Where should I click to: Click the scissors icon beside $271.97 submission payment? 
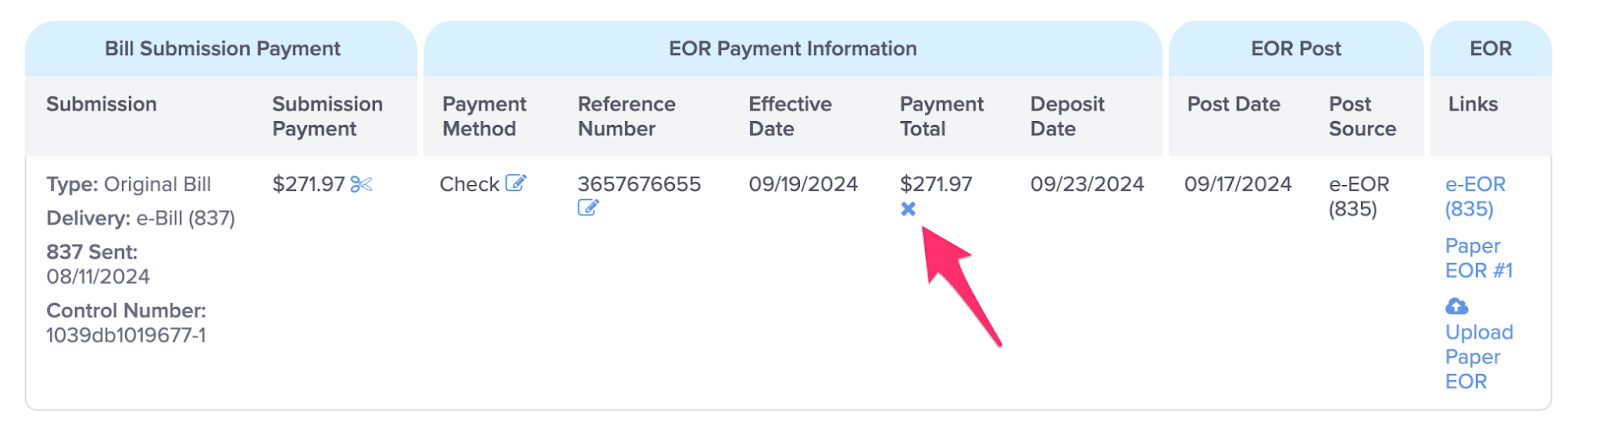tap(361, 184)
